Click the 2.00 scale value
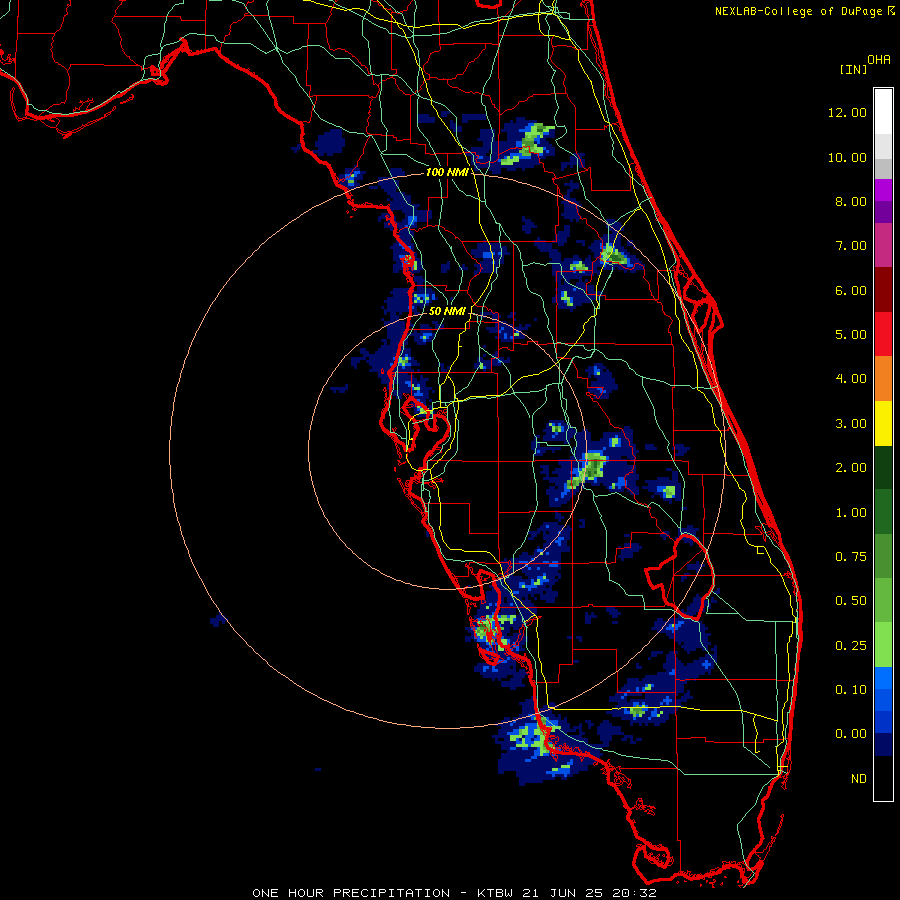This screenshot has width=900, height=900. click(x=851, y=468)
